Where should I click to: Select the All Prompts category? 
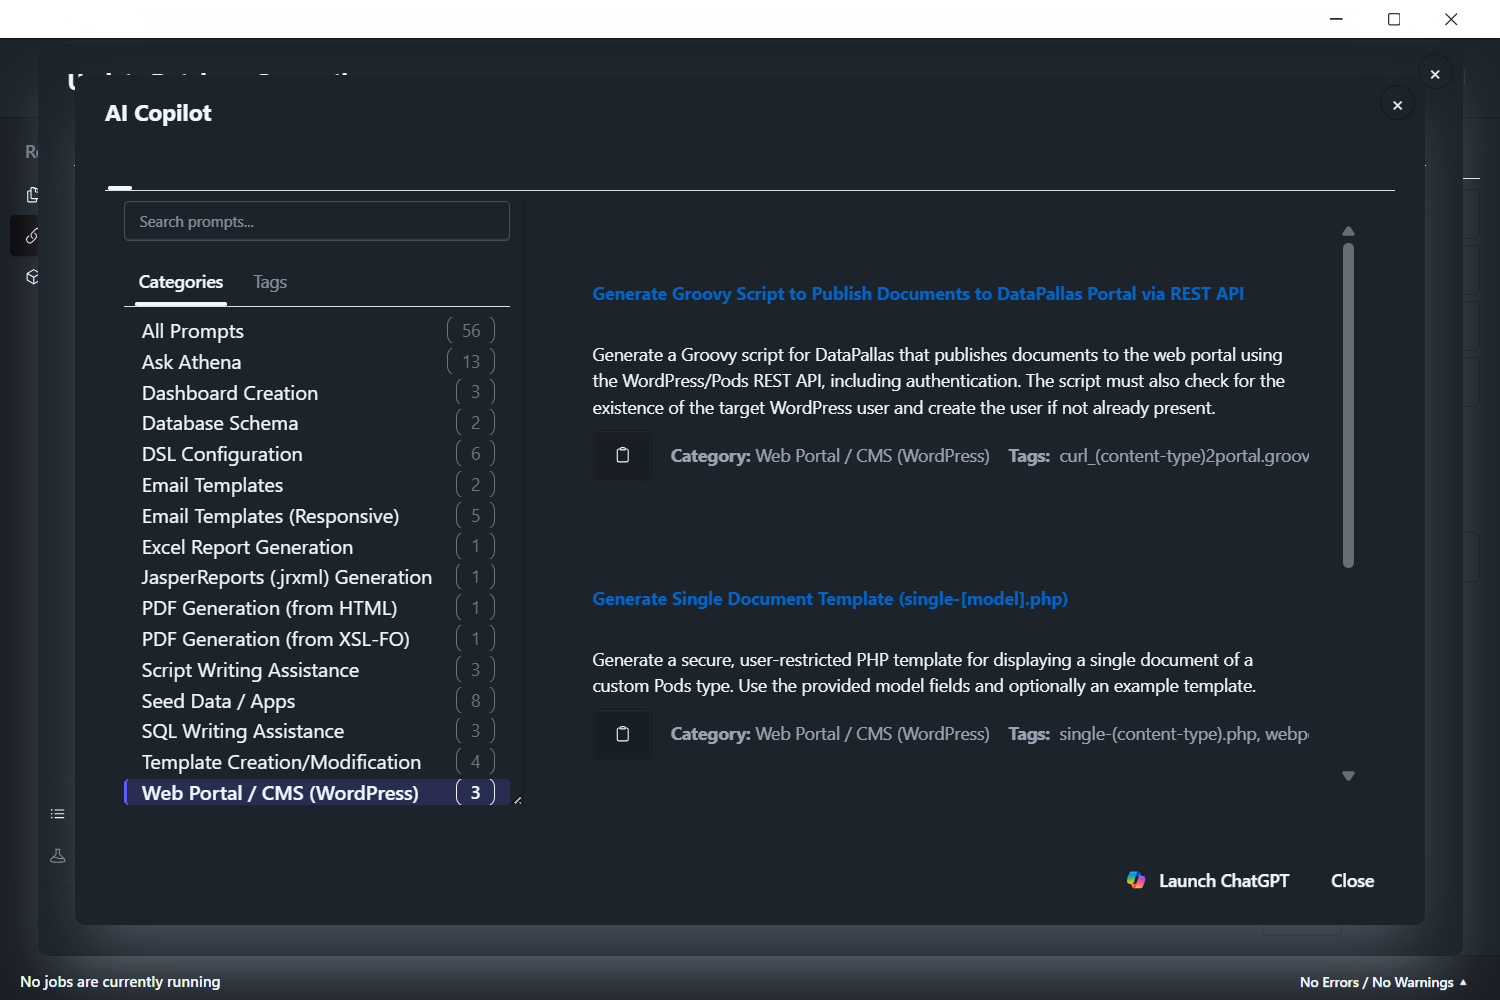(x=316, y=331)
